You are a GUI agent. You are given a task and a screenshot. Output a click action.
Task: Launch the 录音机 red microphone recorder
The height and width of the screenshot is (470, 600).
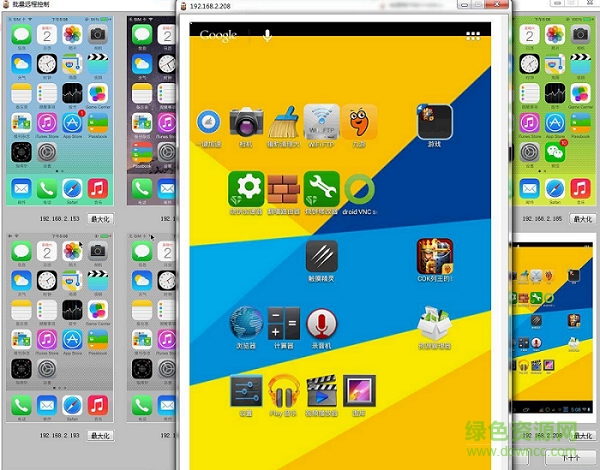[x=321, y=324]
